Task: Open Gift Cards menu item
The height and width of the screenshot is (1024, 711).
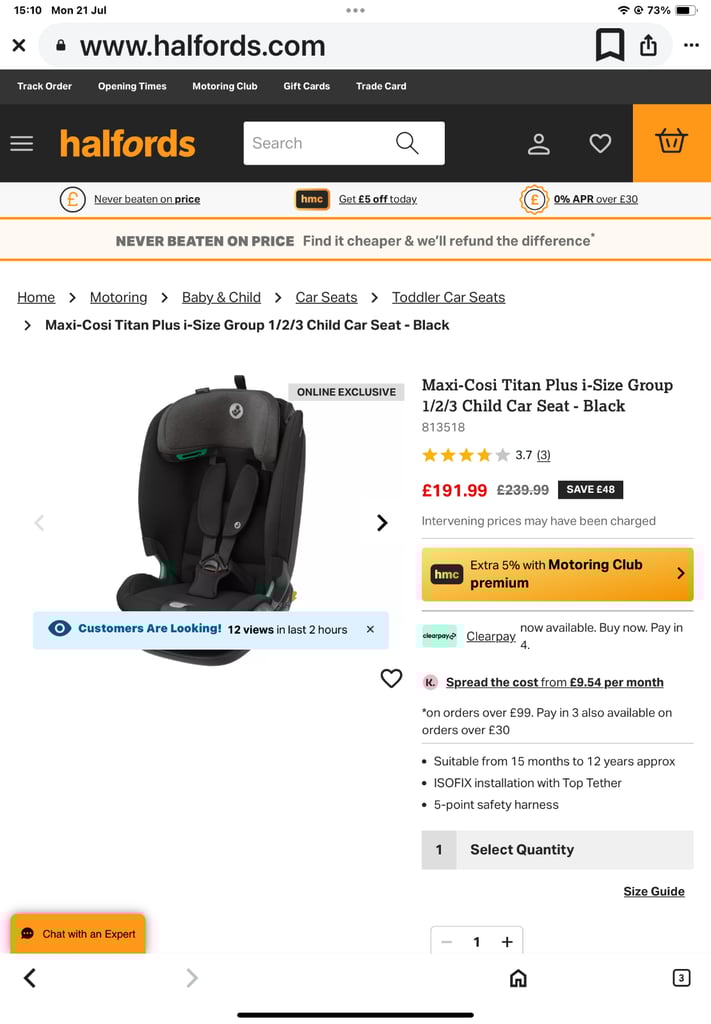Action: click(x=306, y=86)
